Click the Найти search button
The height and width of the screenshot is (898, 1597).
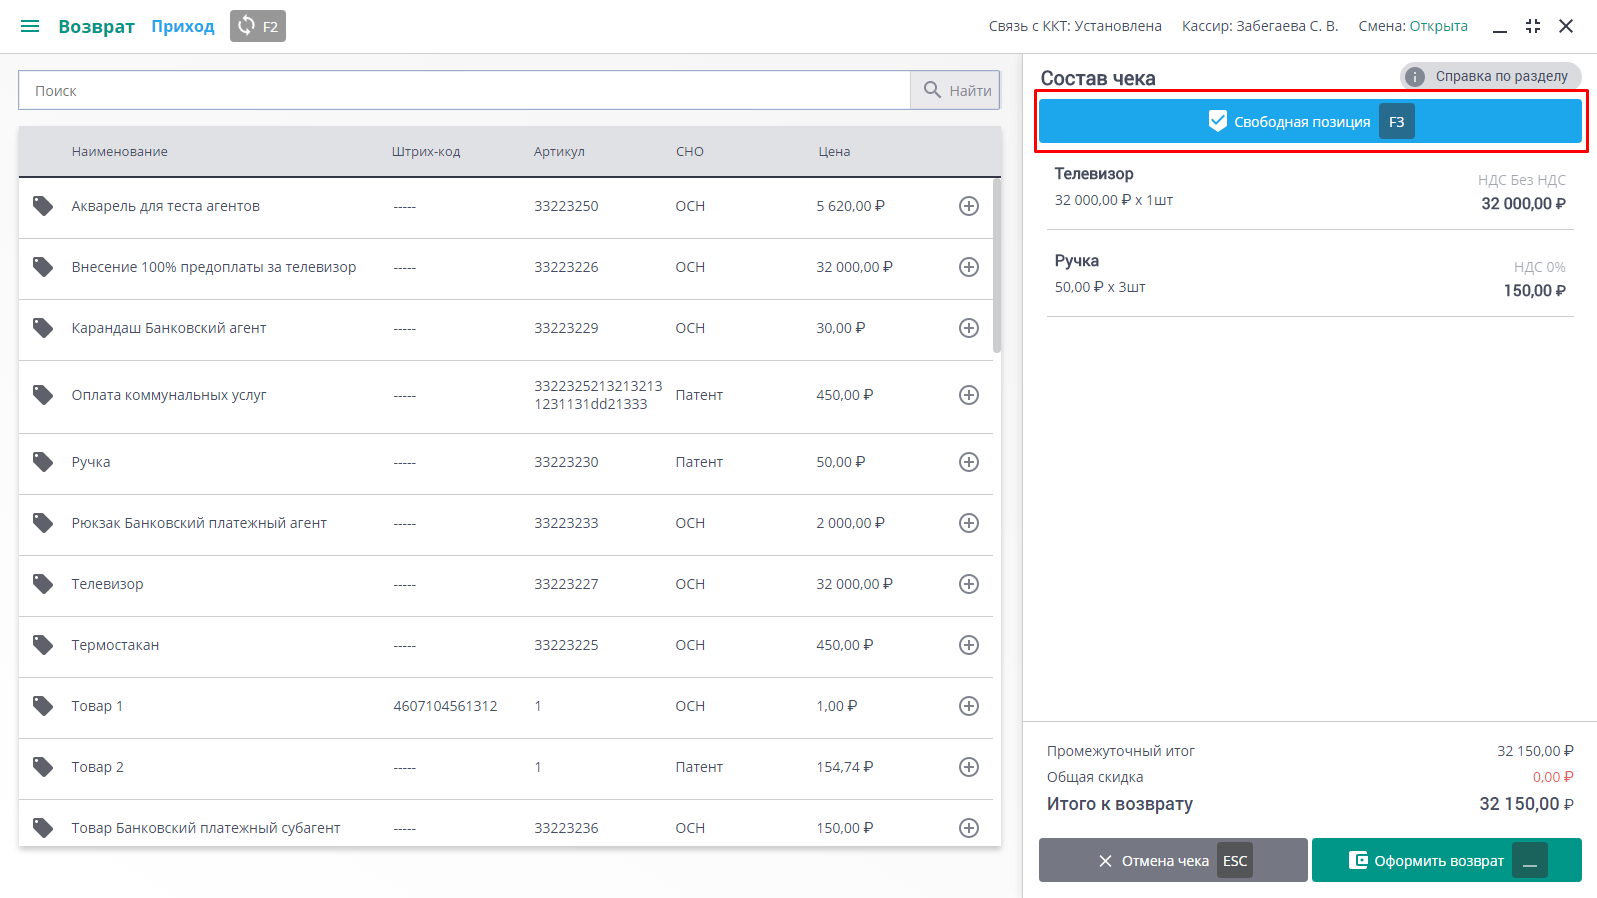[956, 90]
